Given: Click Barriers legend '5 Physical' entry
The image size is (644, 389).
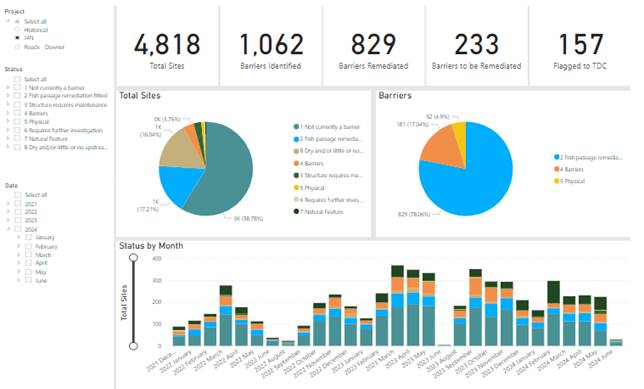Looking at the screenshot, I should (x=569, y=181).
